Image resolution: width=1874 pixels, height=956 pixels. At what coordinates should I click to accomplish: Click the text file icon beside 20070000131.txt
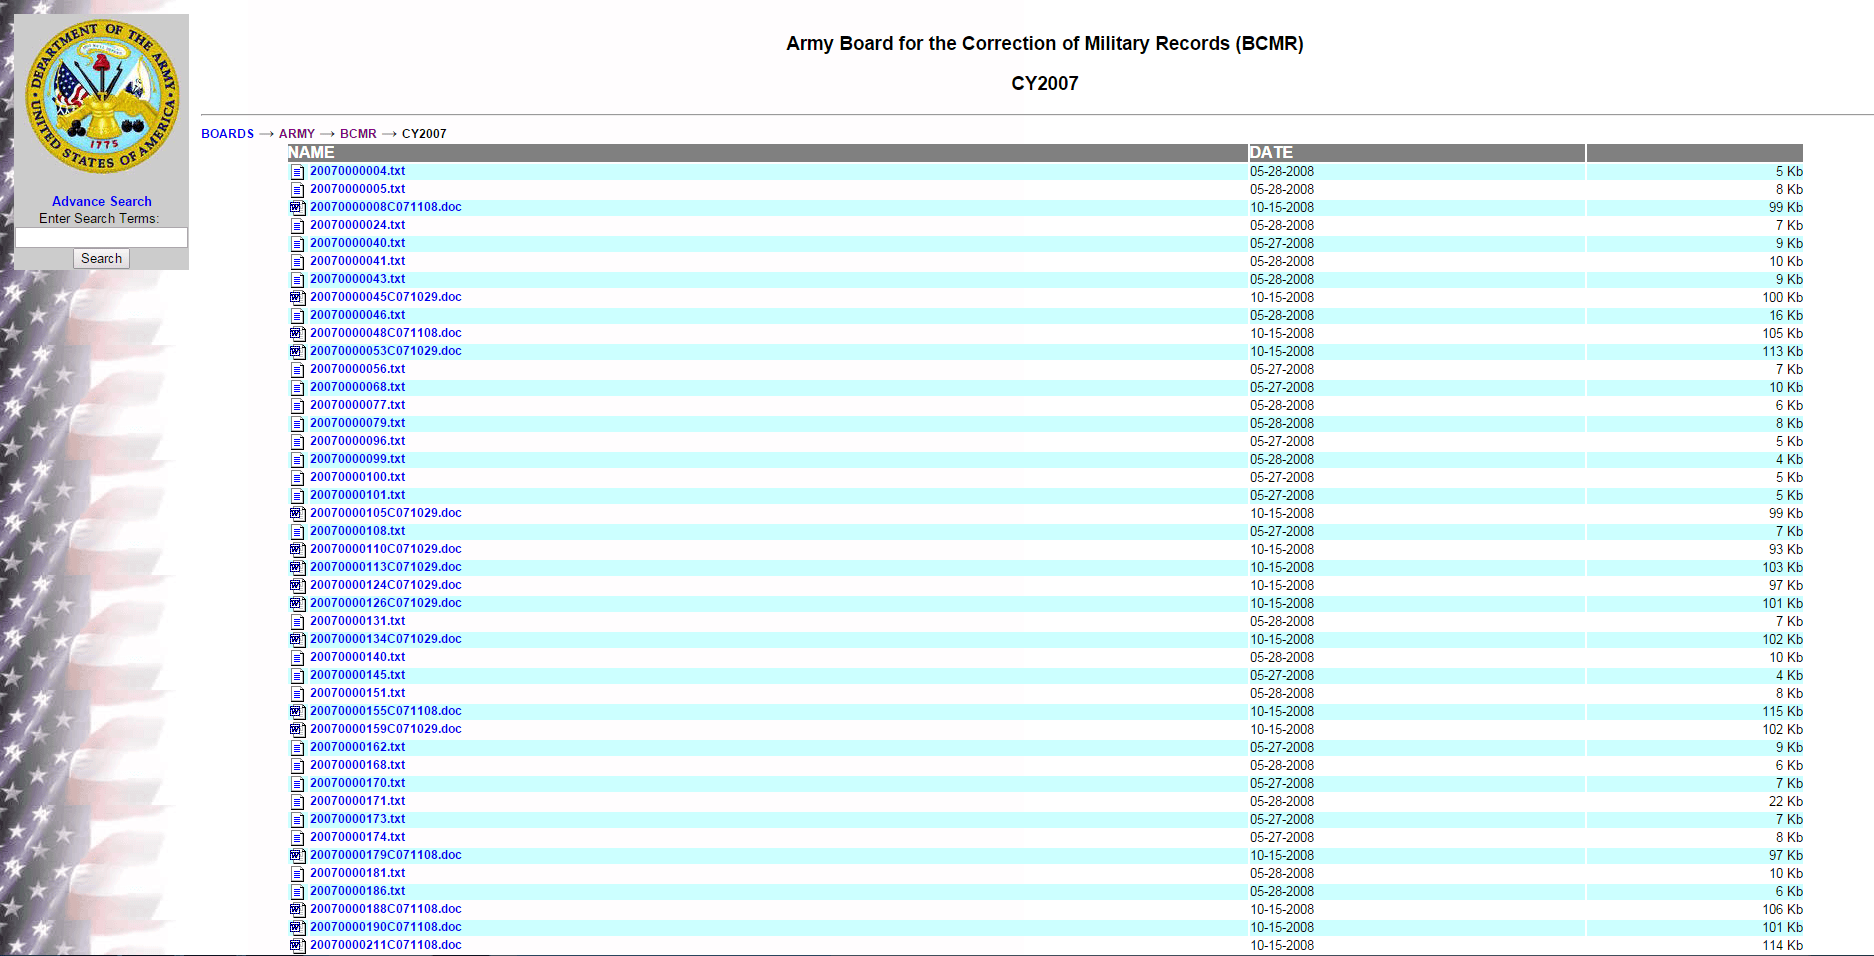click(297, 622)
